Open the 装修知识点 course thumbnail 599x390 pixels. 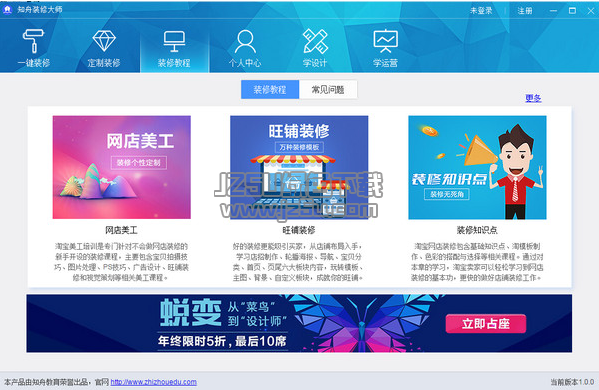pyautogui.click(x=477, y=167)
